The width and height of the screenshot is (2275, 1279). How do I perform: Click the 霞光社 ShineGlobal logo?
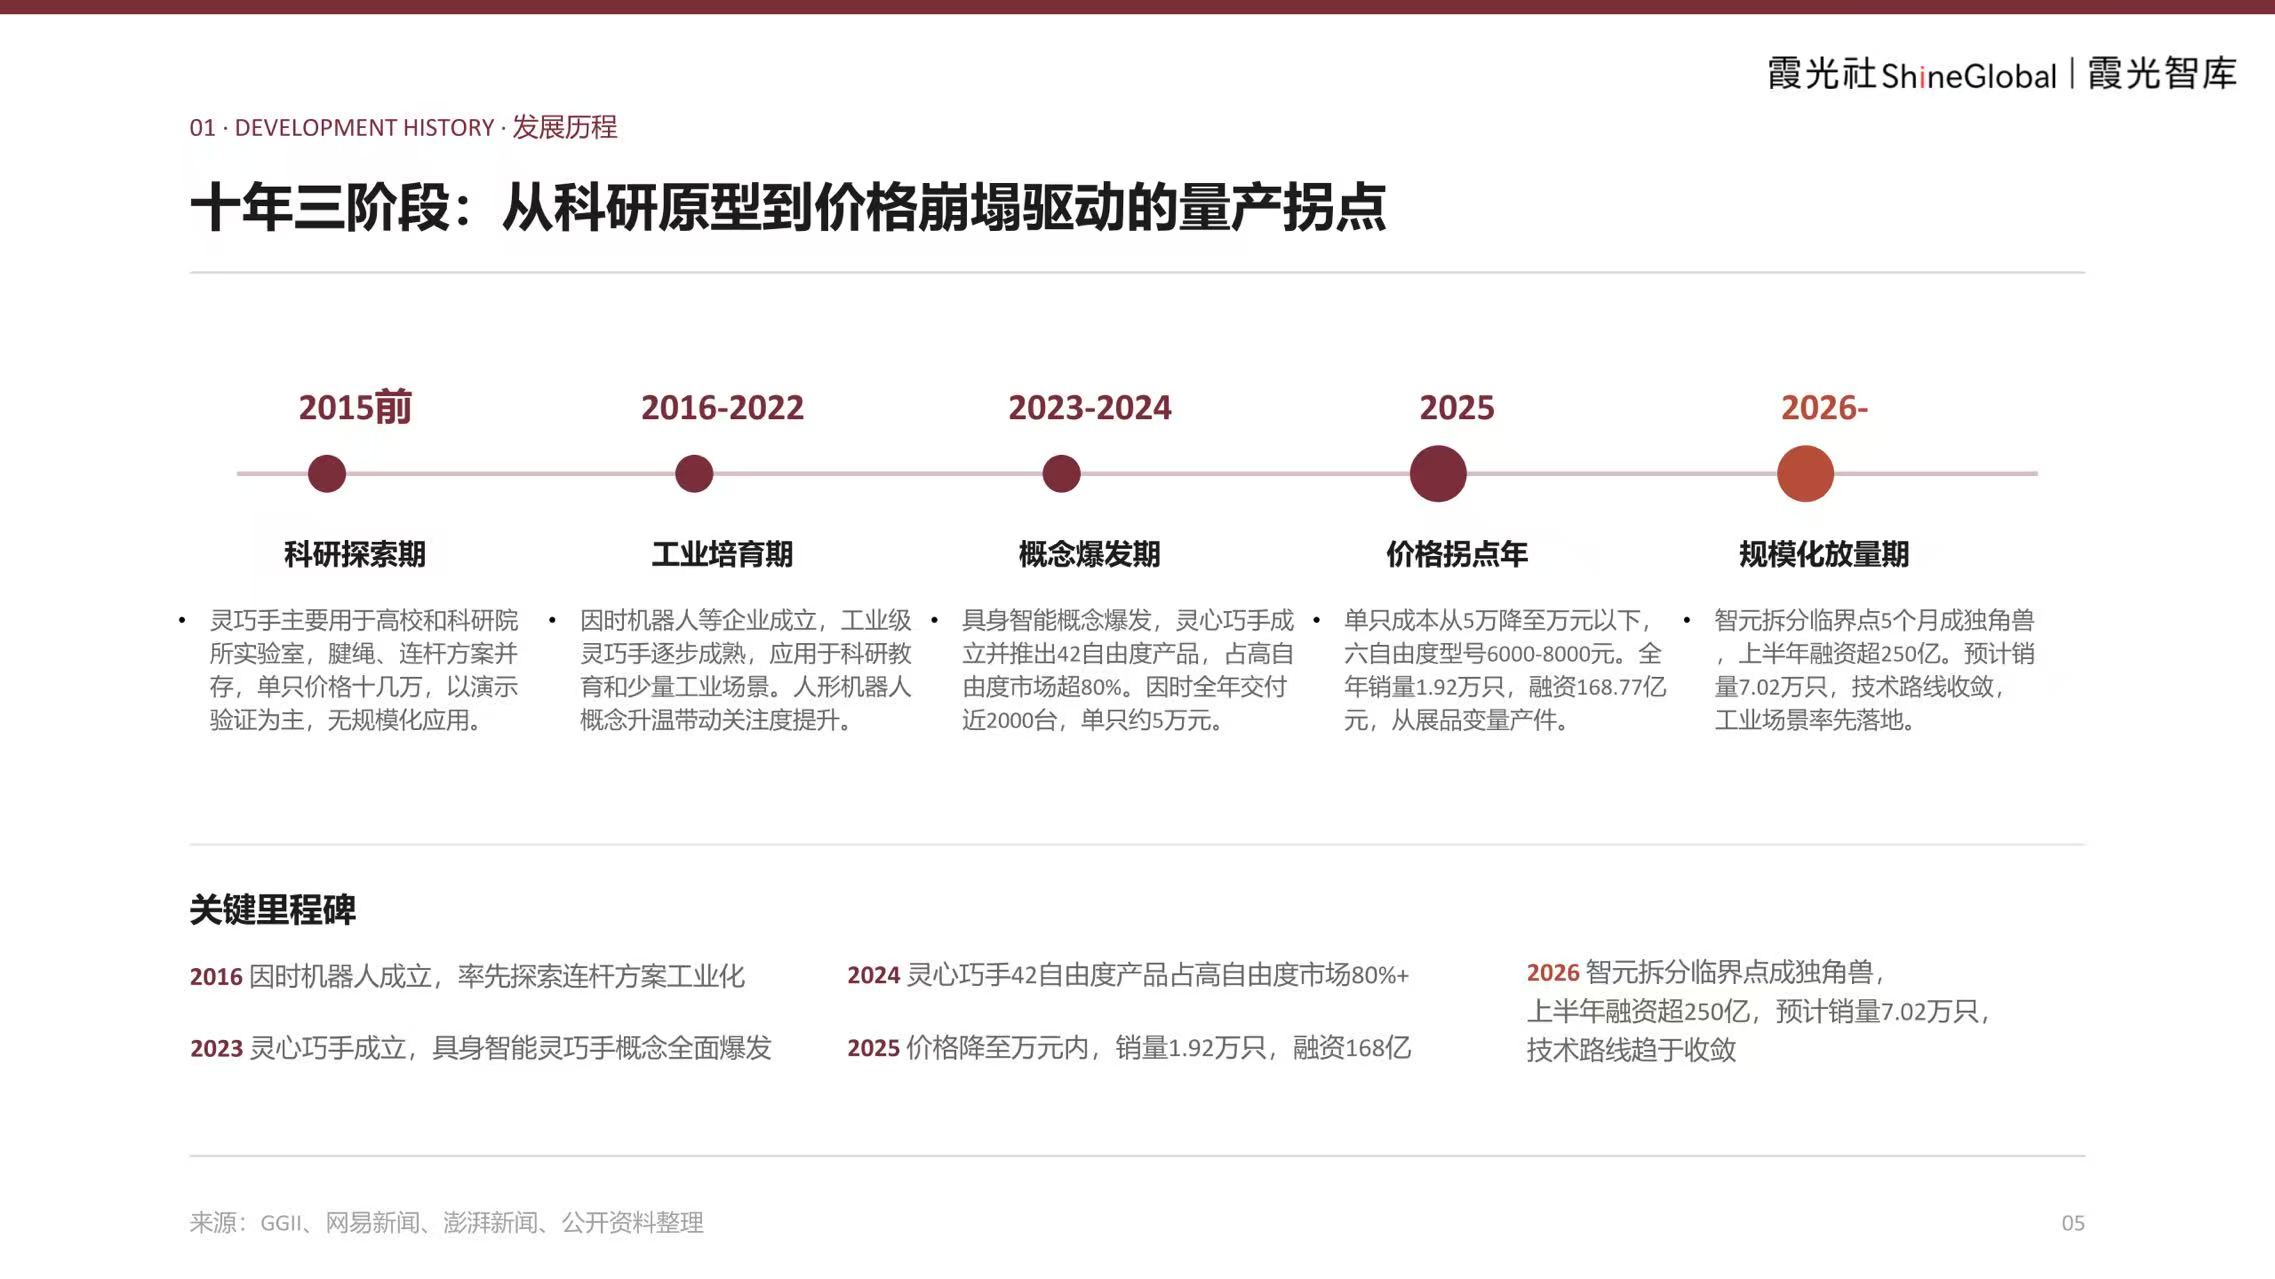(x=1911, y=74)
